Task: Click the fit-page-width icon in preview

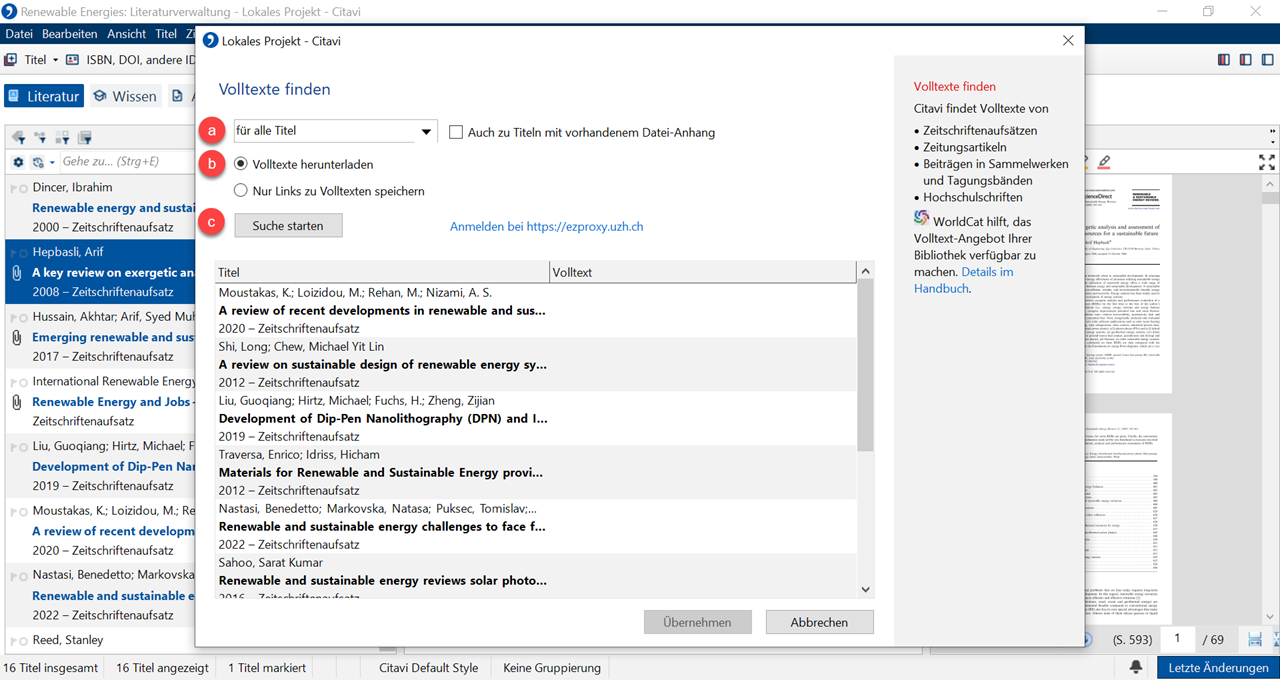Action: point(1254,639)
